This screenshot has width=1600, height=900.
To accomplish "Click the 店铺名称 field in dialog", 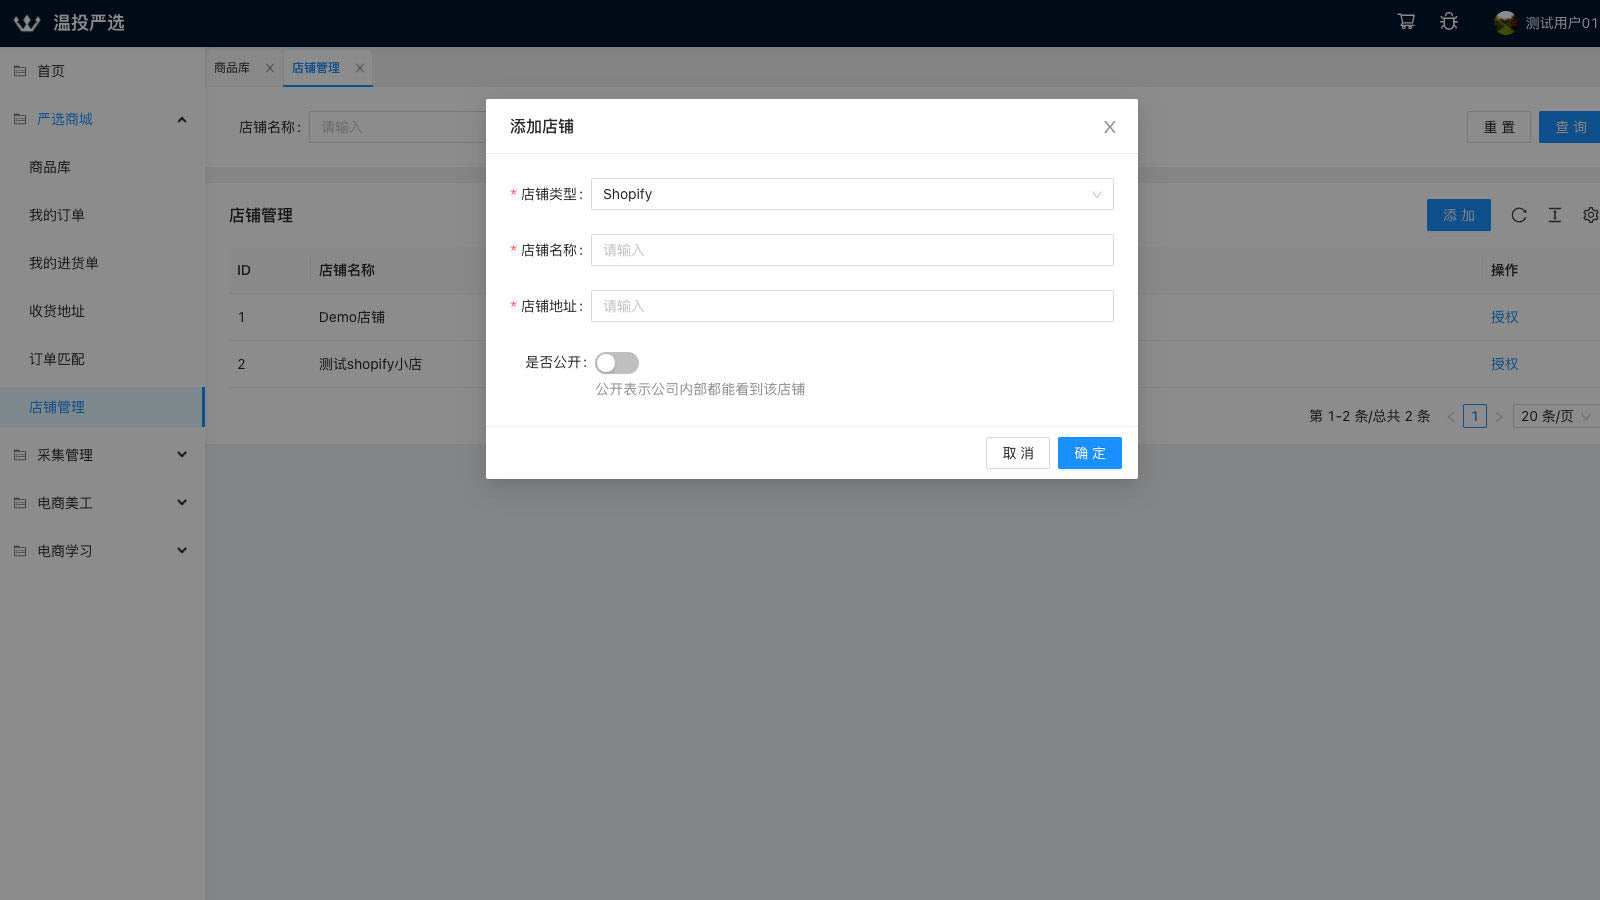I will coord(852,250).
